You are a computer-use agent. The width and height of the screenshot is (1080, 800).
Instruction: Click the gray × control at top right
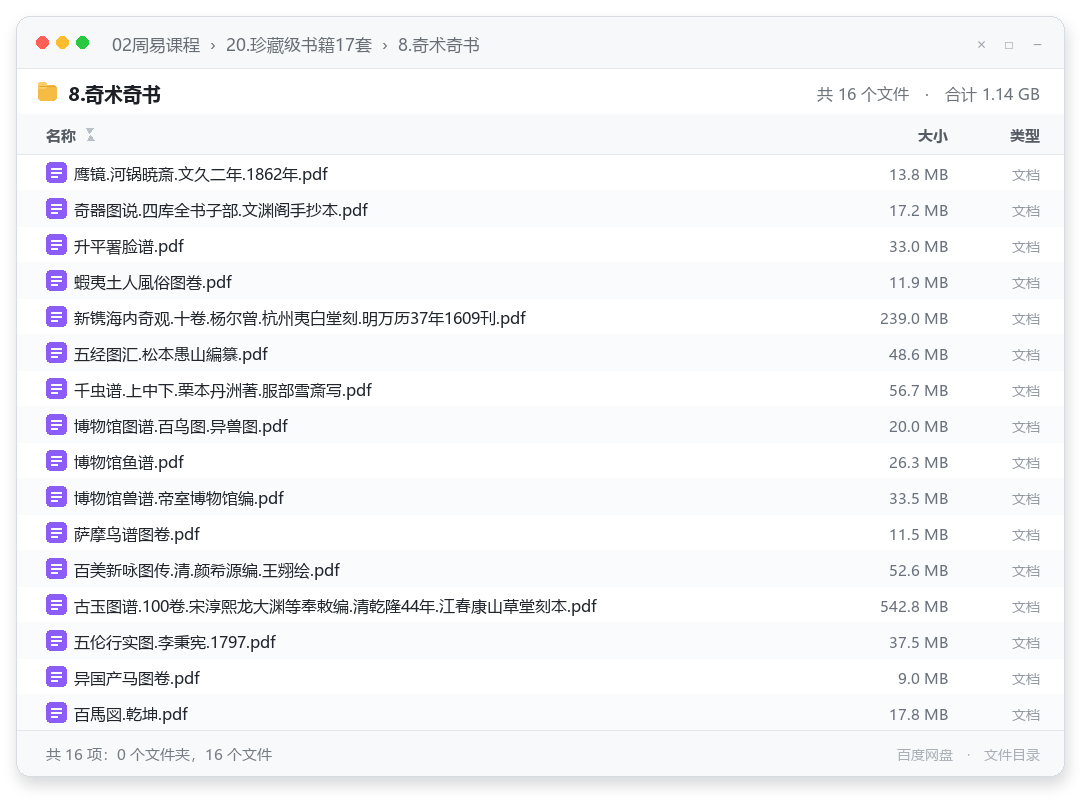[x=982, y=45]
